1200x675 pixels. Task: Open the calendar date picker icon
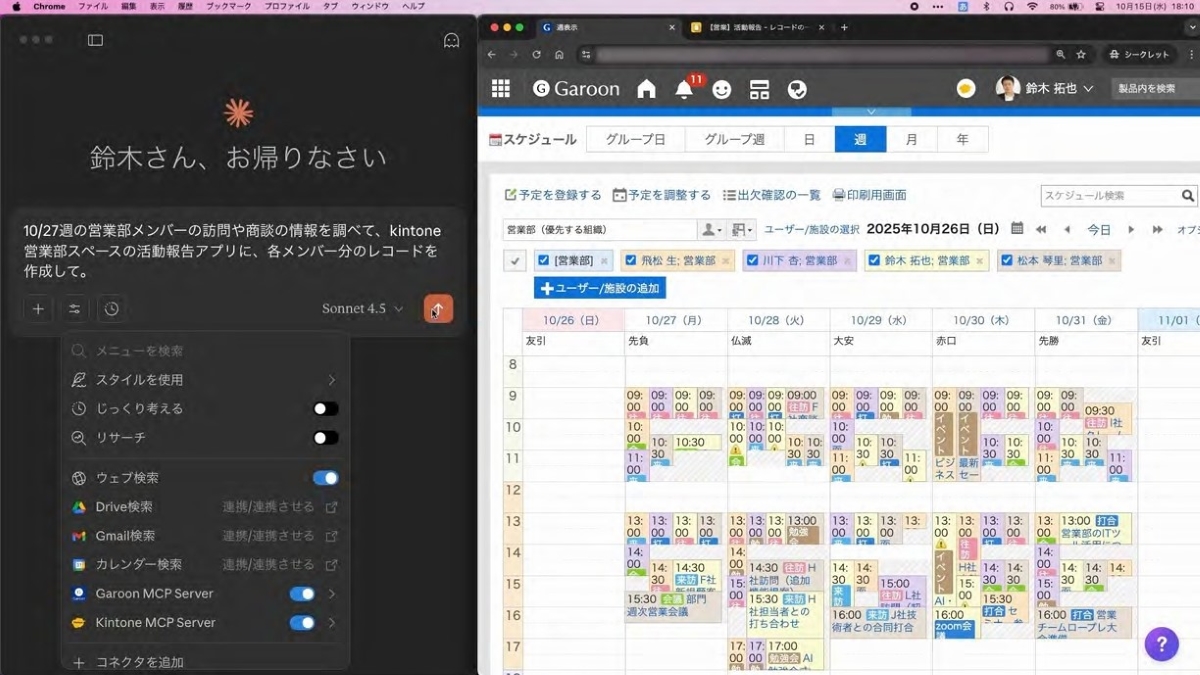[1017, 229]
